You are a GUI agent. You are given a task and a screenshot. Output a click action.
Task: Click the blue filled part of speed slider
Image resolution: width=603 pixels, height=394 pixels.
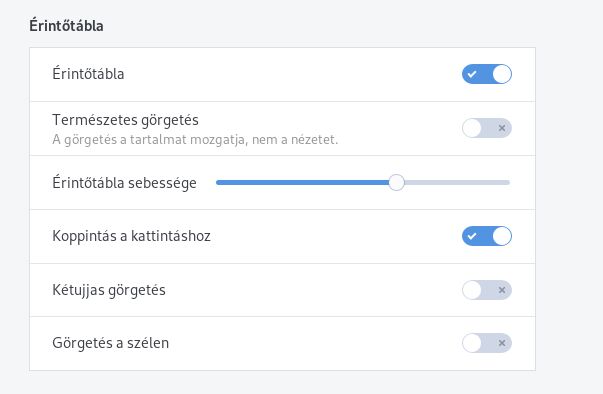point(302,183)
